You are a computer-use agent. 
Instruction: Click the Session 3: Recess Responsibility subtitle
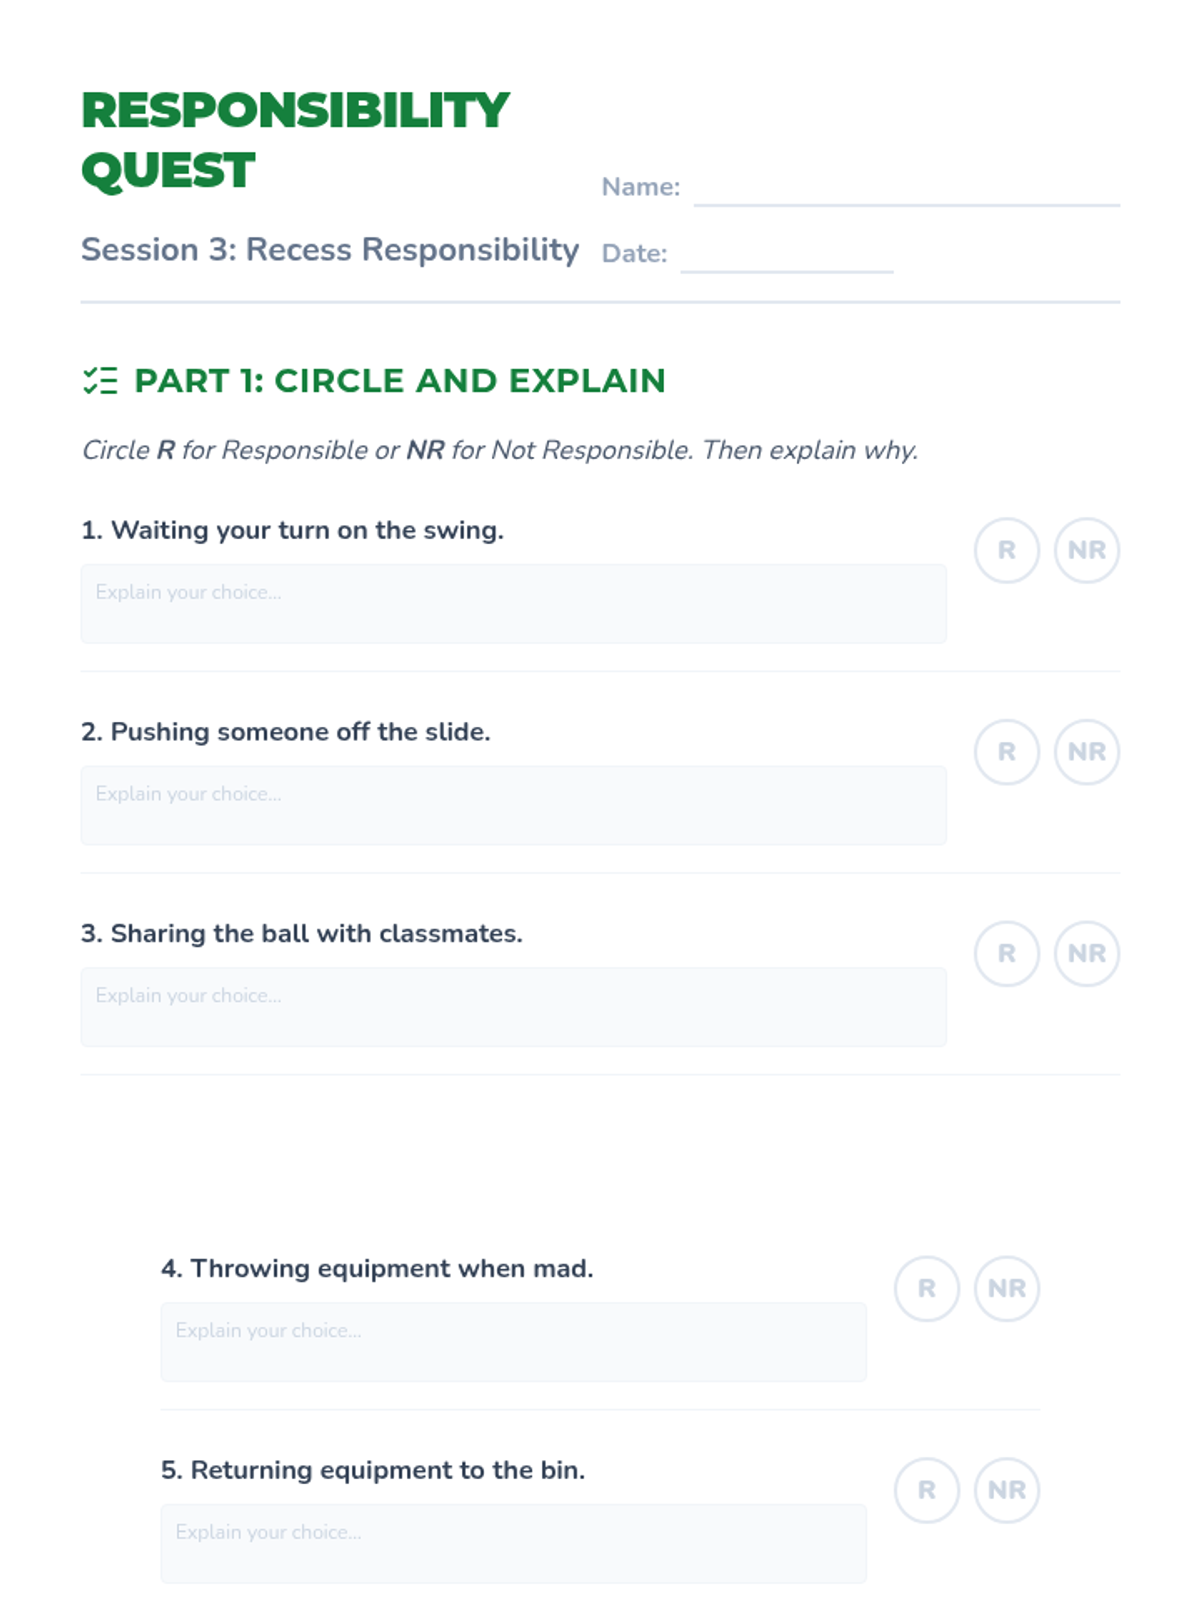click(x=330, y=250)
